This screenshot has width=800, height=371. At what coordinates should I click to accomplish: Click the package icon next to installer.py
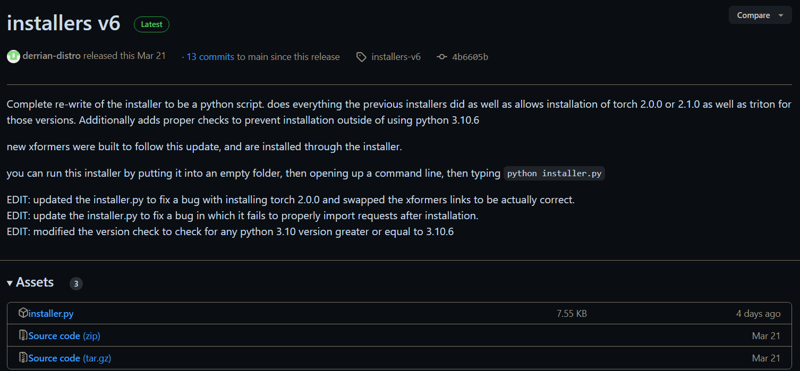(23, 313)
